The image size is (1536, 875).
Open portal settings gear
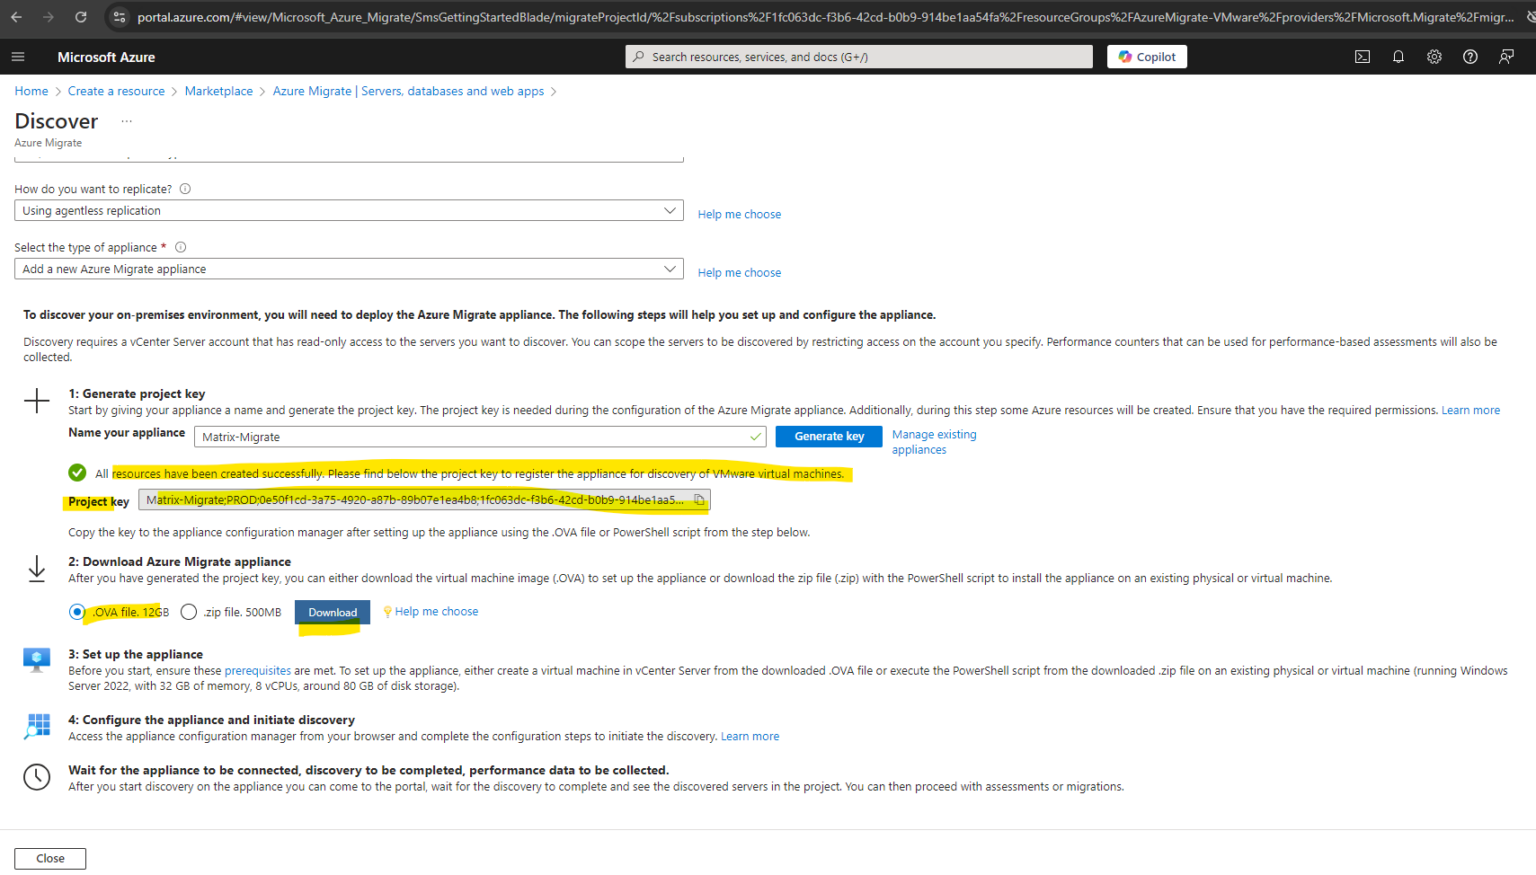[1434, 57]
